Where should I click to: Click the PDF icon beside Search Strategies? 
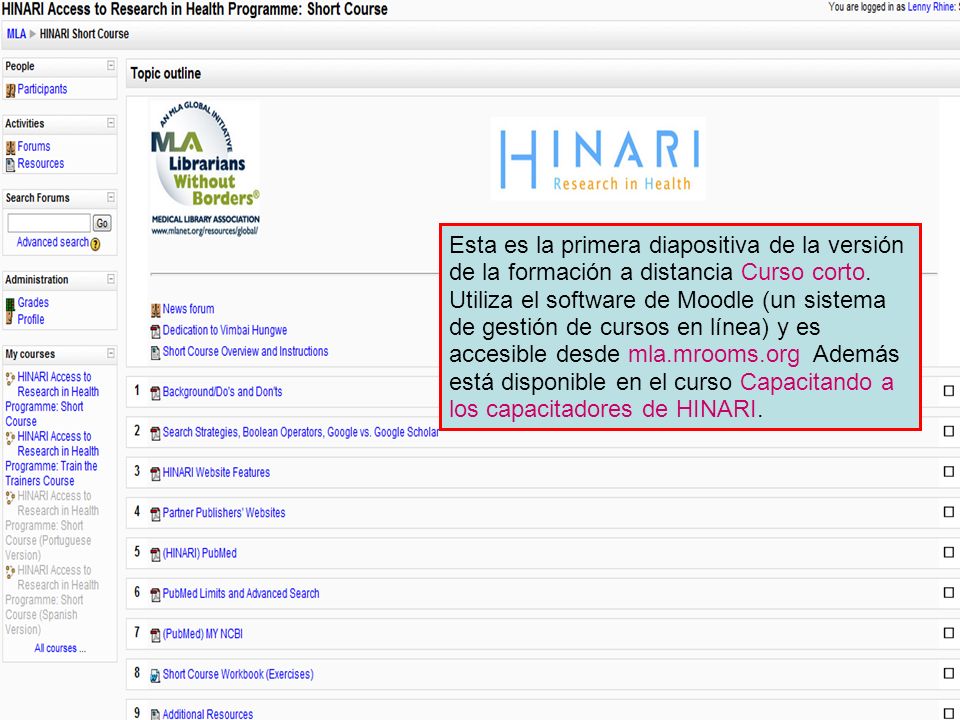tap(156, 433)
